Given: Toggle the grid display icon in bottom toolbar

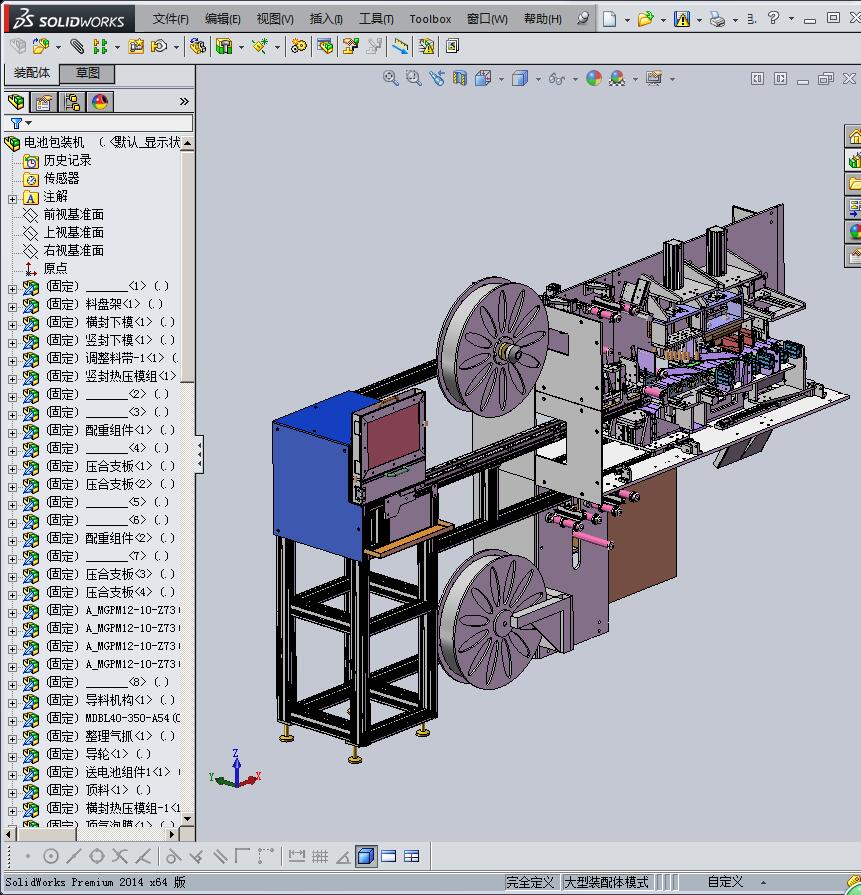Looking at the screenshot, I should coord(320,856).
